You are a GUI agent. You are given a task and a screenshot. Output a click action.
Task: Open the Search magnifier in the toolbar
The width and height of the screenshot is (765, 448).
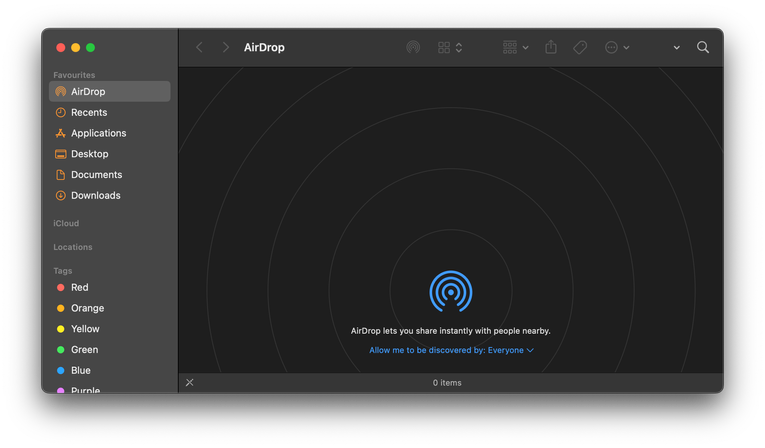(703, 47)
